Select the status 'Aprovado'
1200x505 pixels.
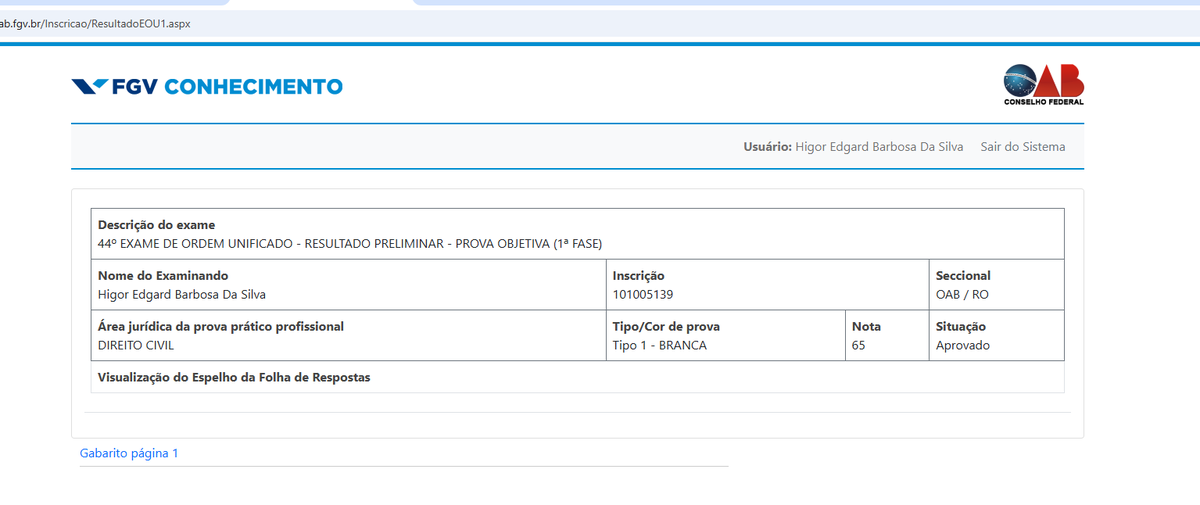[963, 346]
